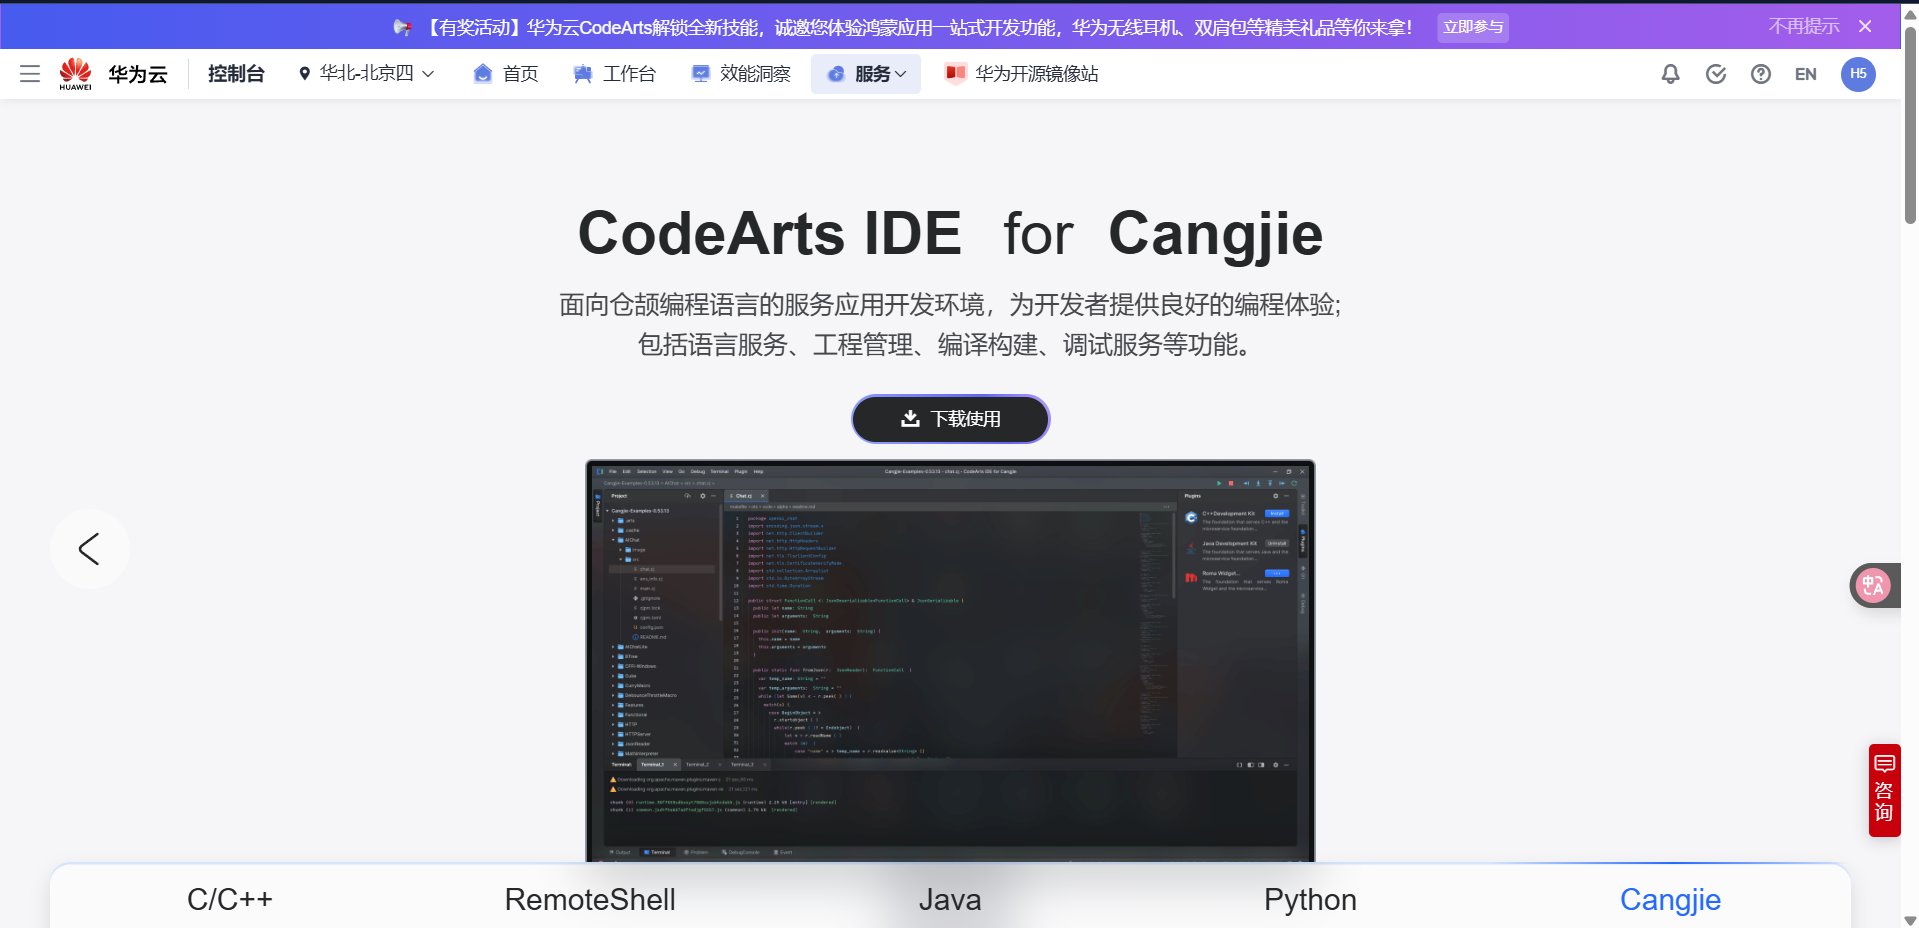
Task: Go to 首页 home tab
Action: click(x=505, y=74)
